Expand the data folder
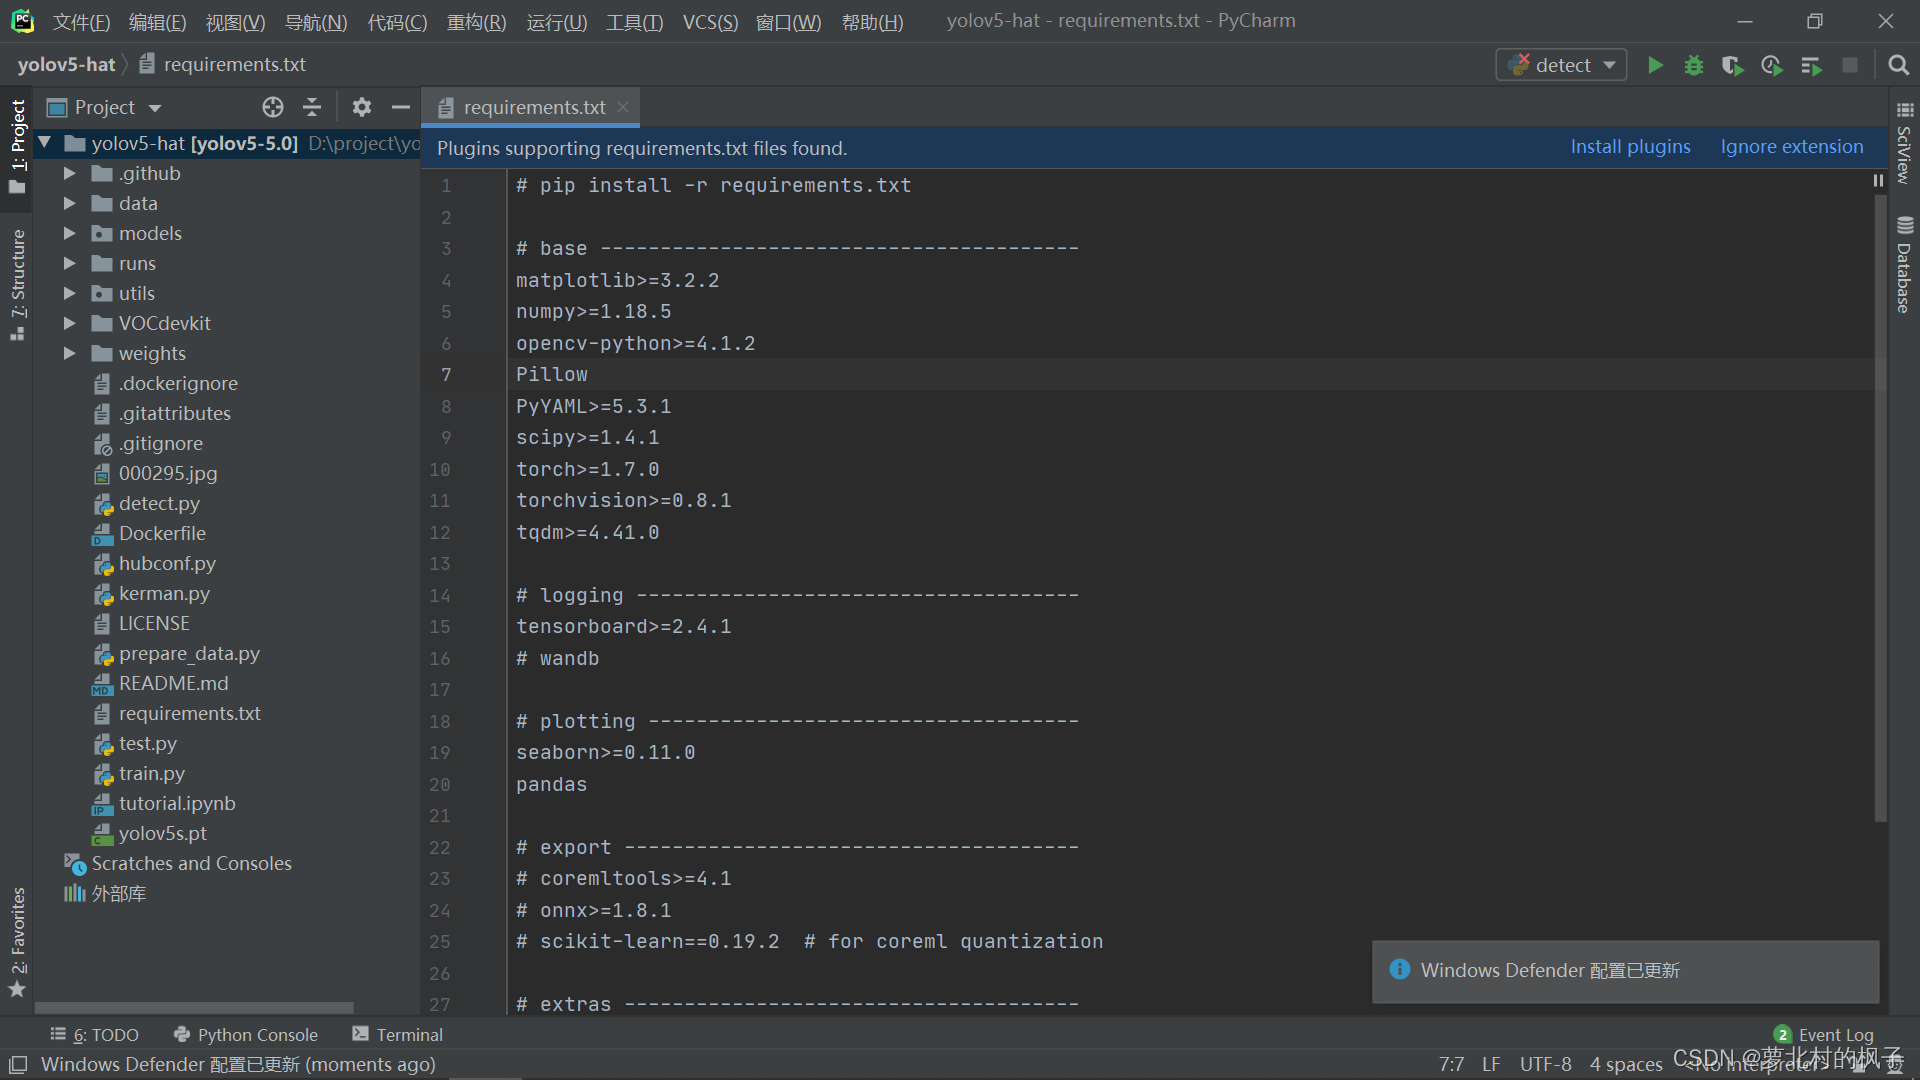The height and width of the screenshot is (1080, 1920). (x=69, y=203)
